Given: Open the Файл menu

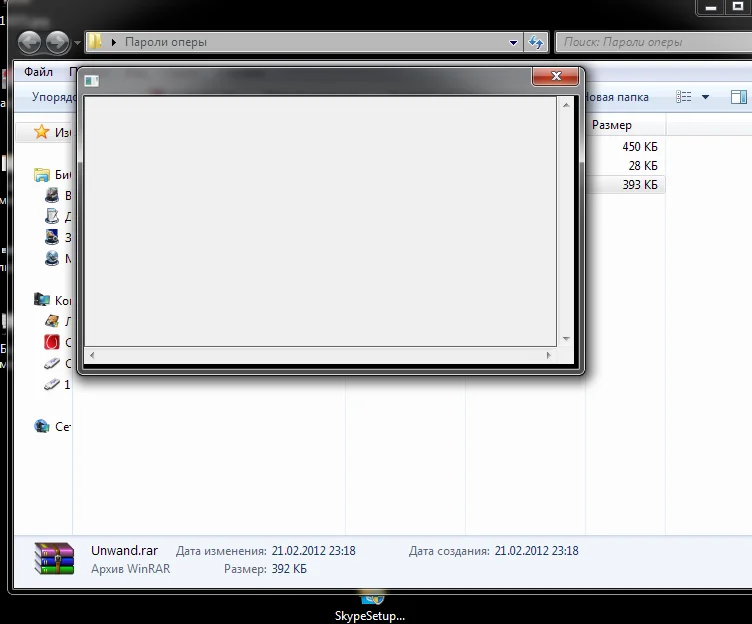Looking at the screenshot, I should [38, 72].
